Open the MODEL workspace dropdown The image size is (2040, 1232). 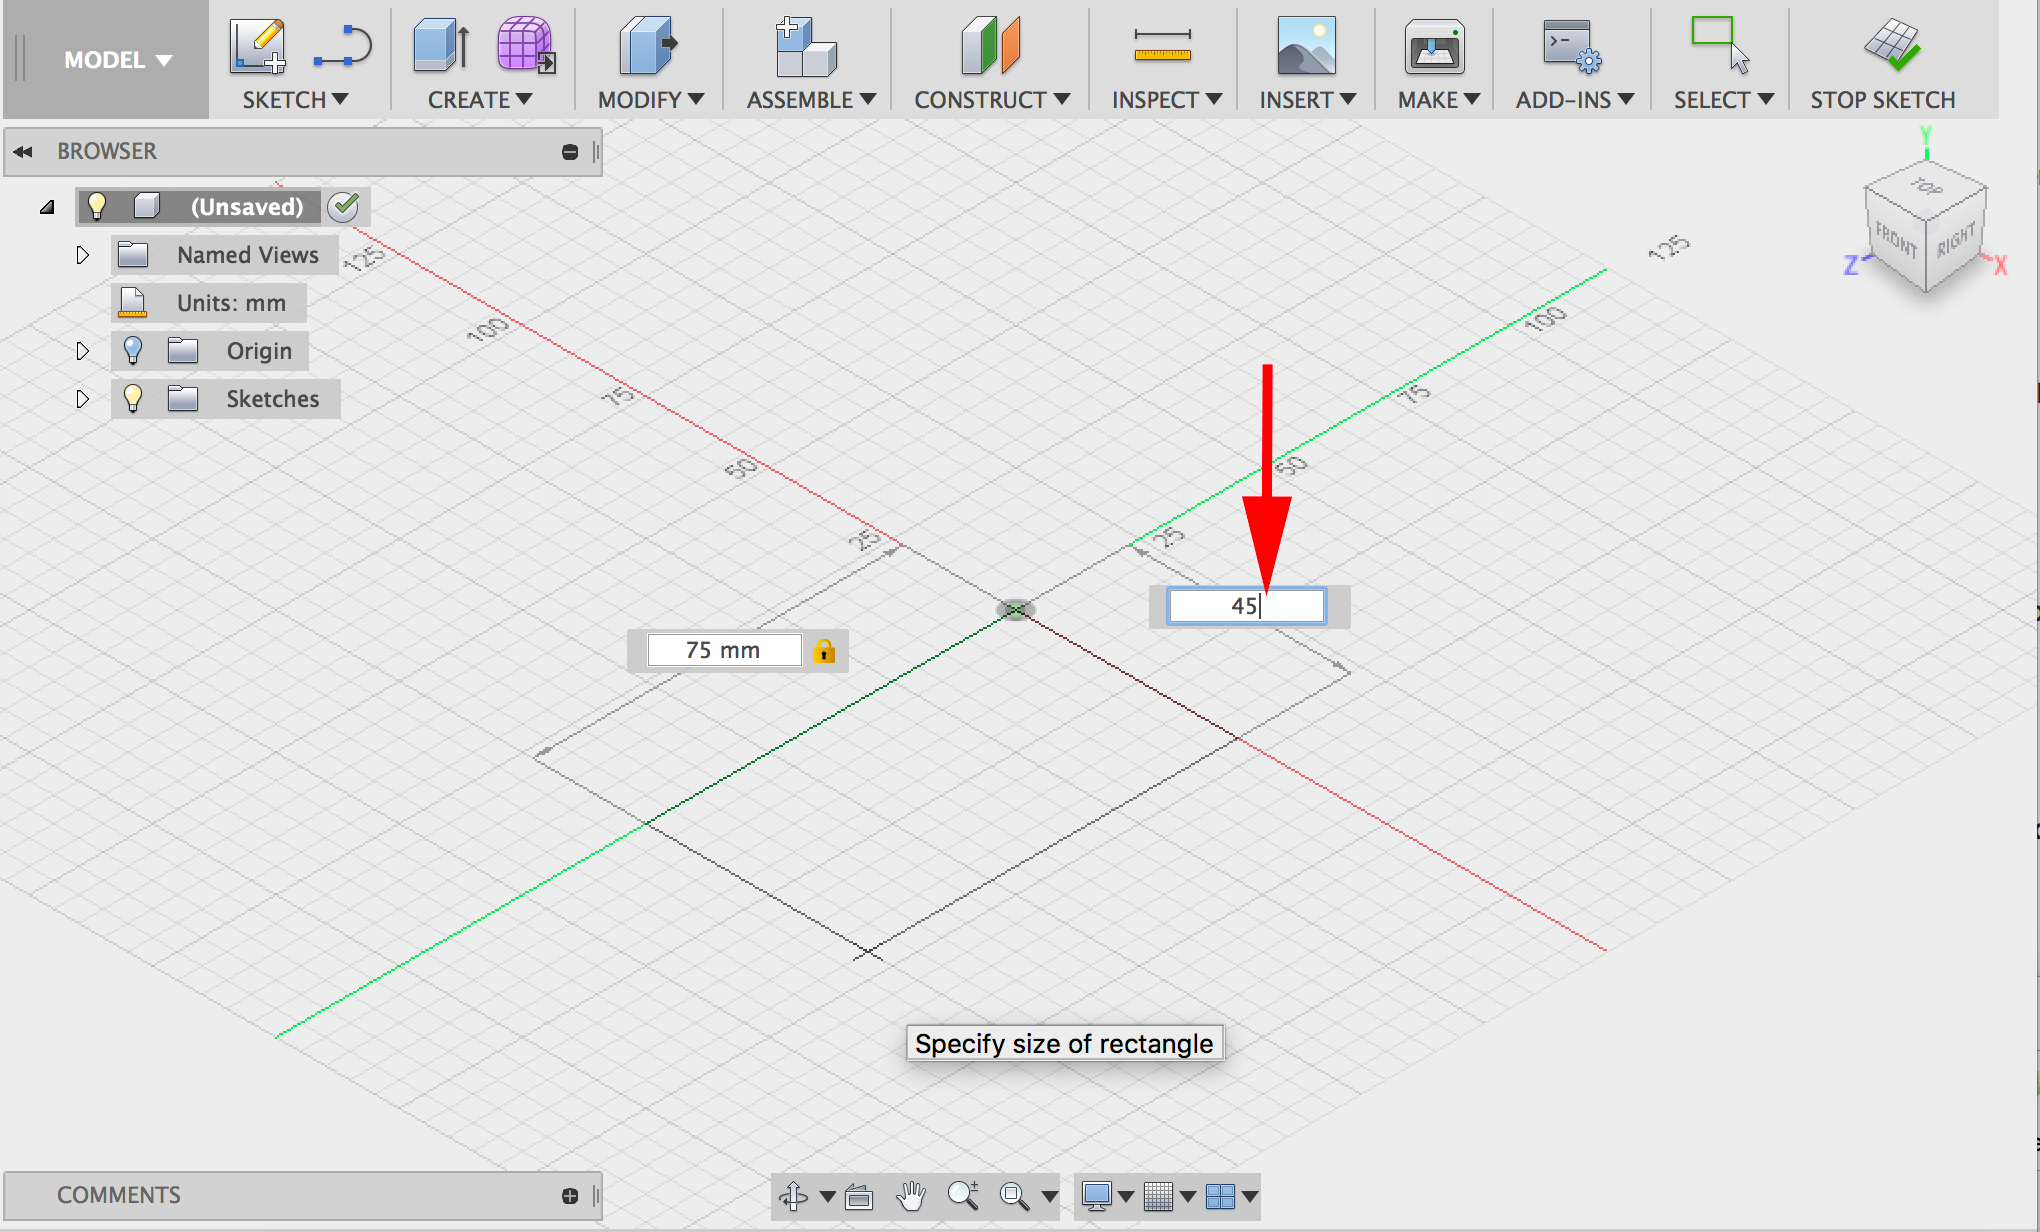click(118, 60)
